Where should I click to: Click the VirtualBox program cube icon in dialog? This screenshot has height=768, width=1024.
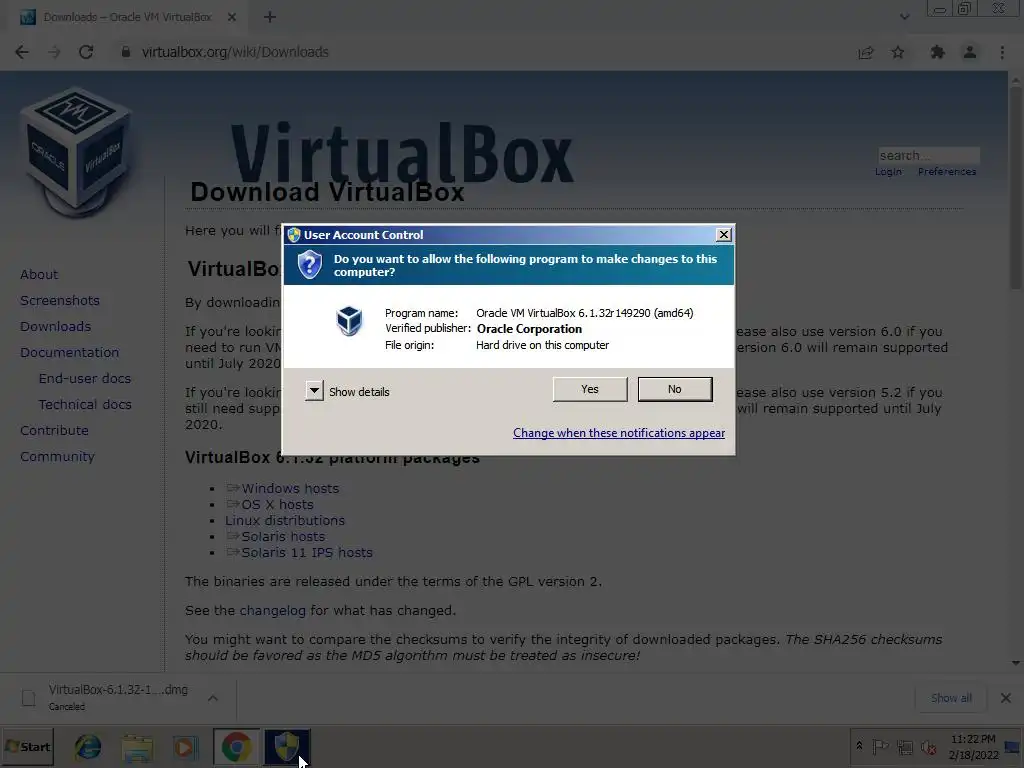pos(349,321)
